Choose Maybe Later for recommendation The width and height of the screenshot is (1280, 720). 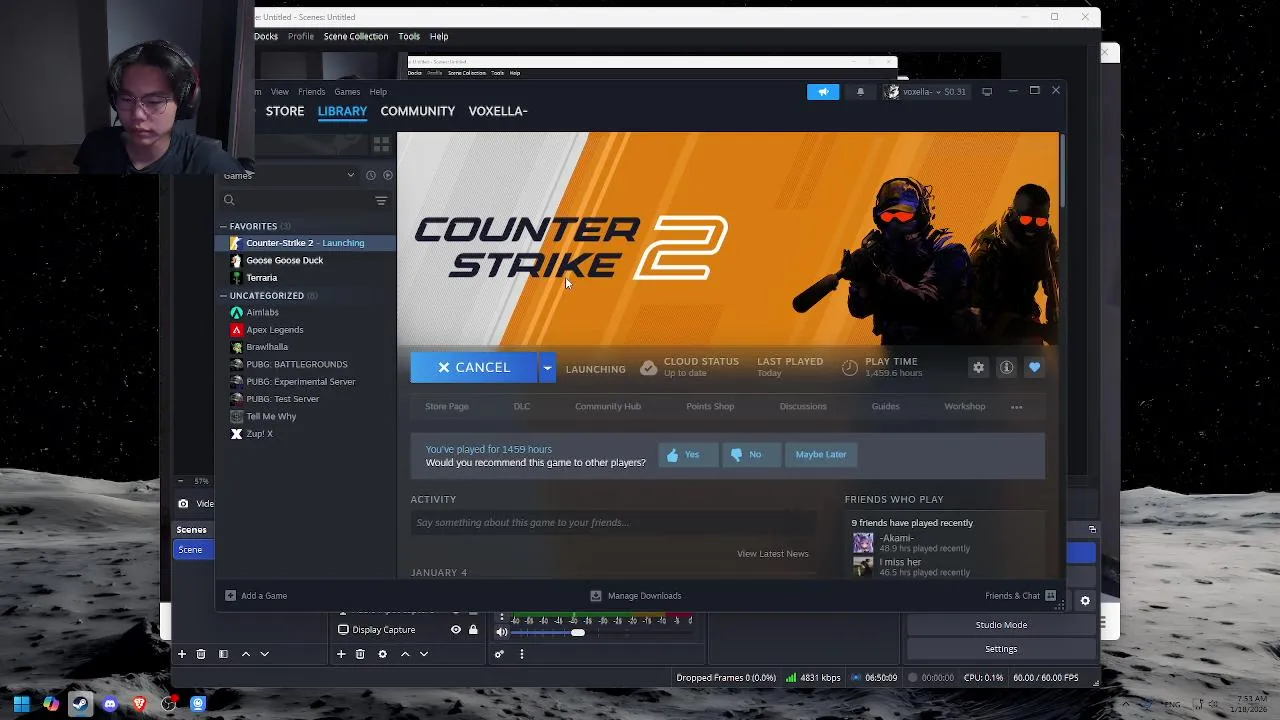pyautogui.click(x=821, y=455)
